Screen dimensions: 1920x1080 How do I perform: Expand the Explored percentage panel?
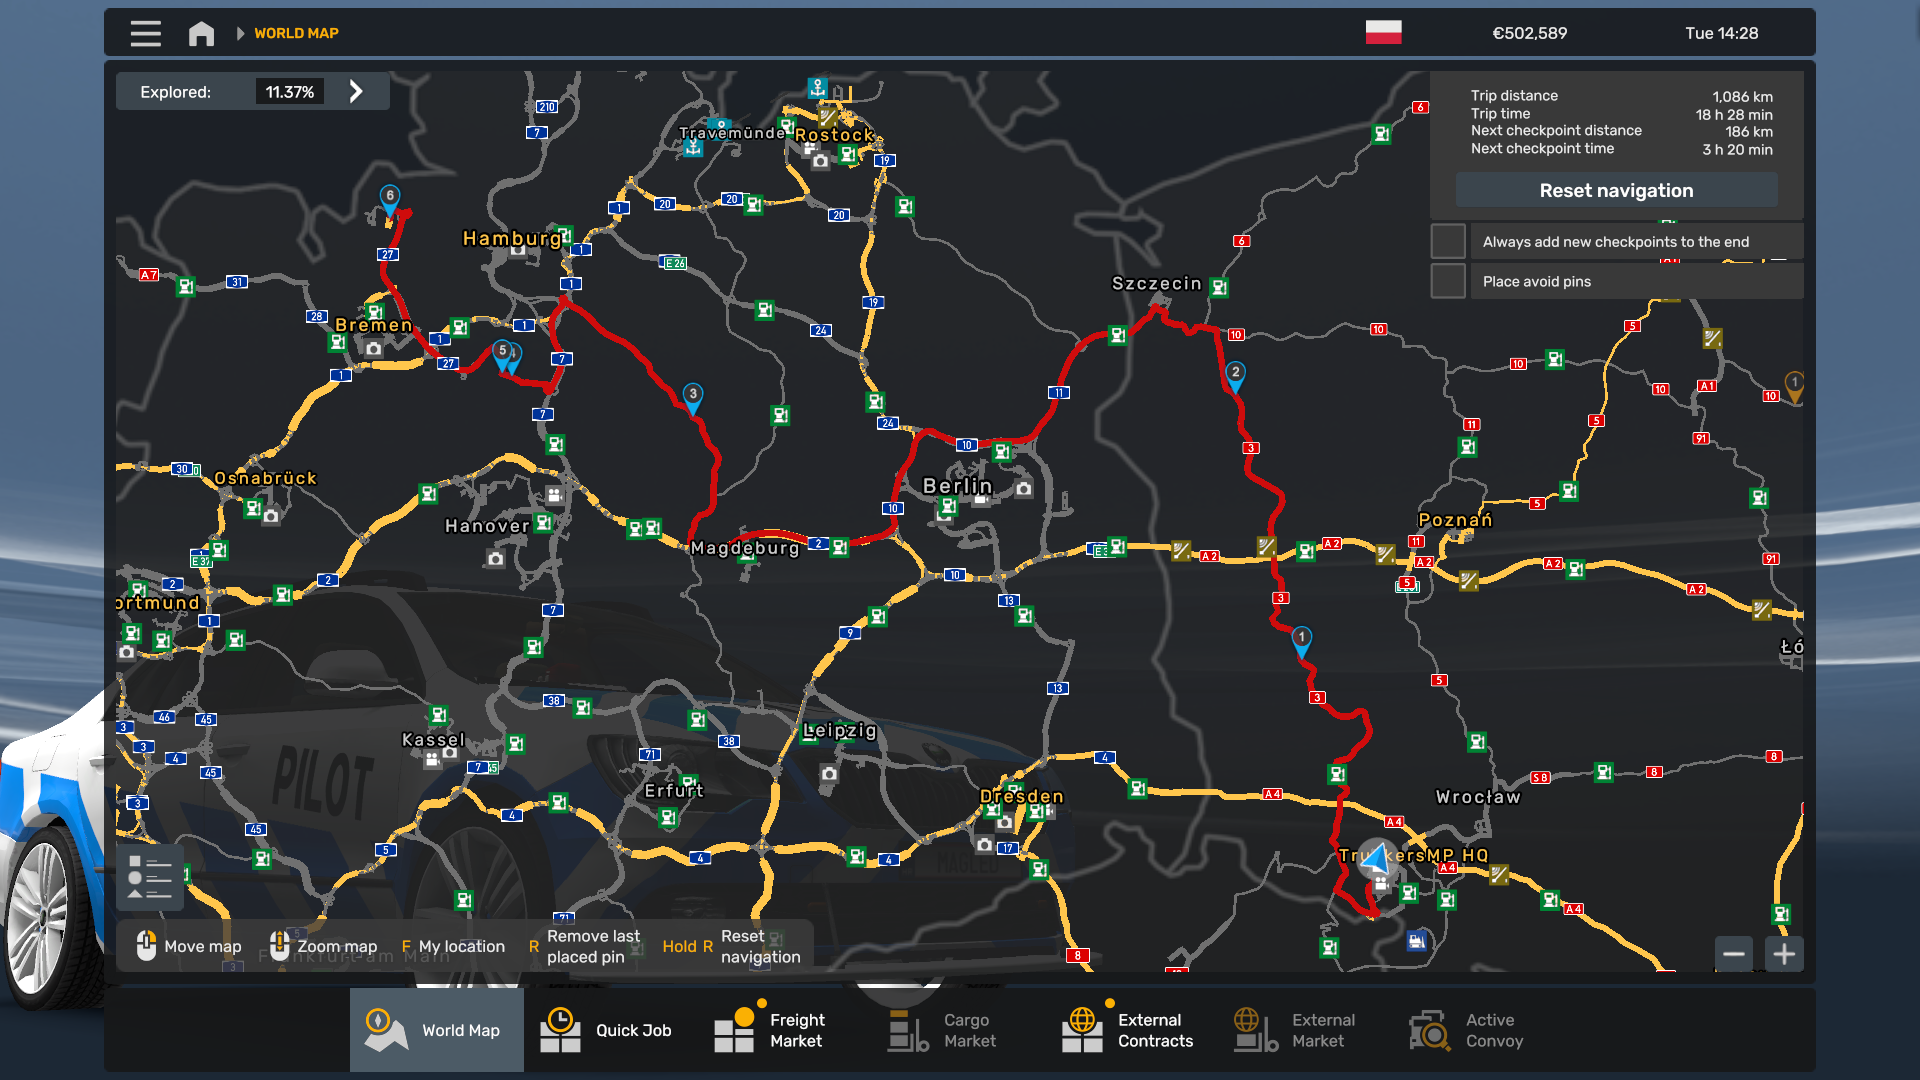click(356, 92)
